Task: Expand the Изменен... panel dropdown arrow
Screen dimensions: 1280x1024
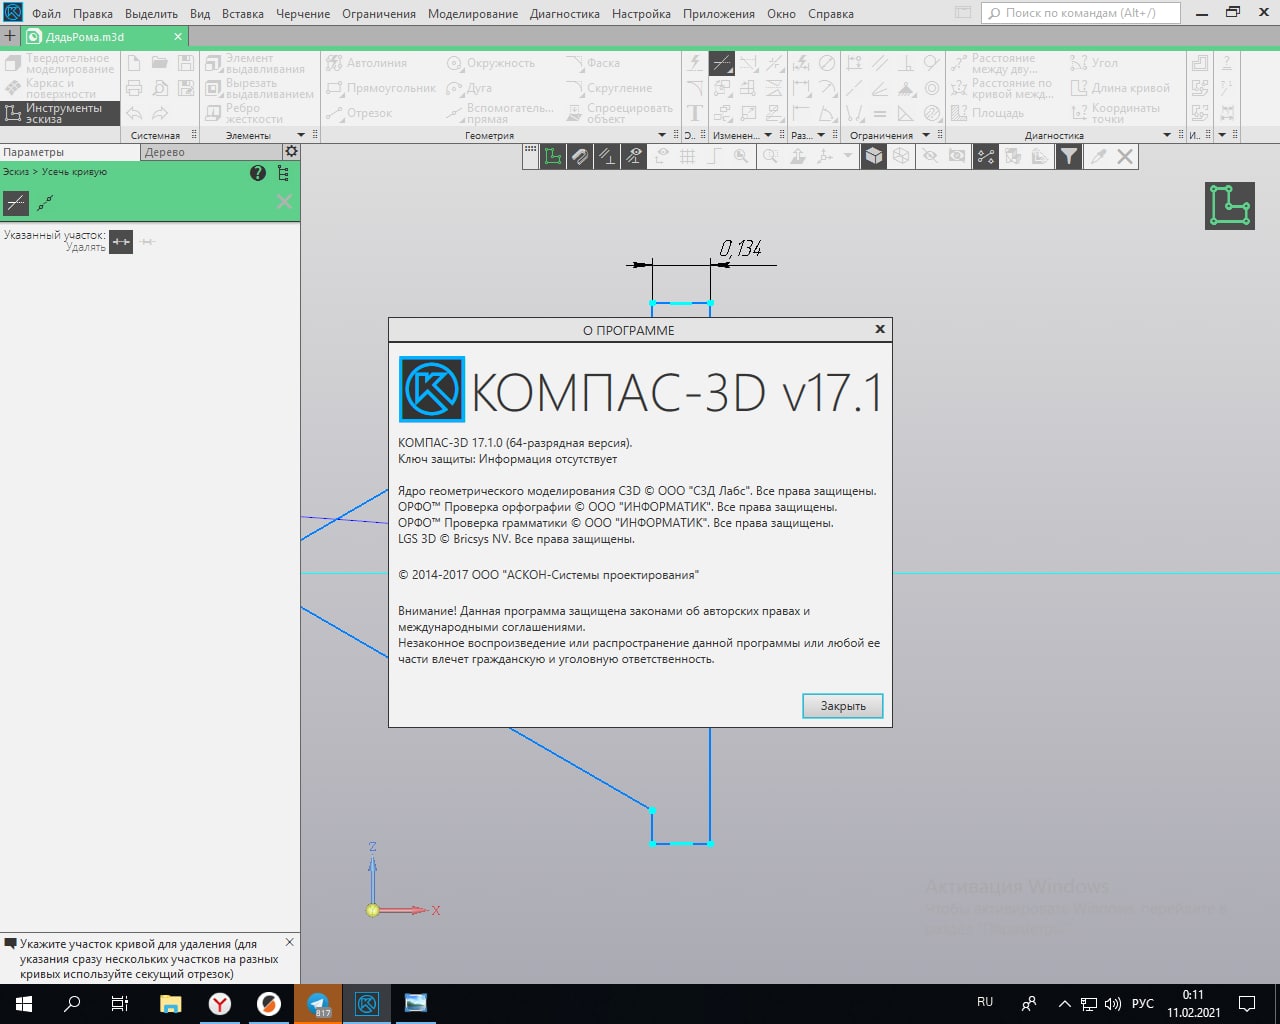Action: click(x=768, y=135)
